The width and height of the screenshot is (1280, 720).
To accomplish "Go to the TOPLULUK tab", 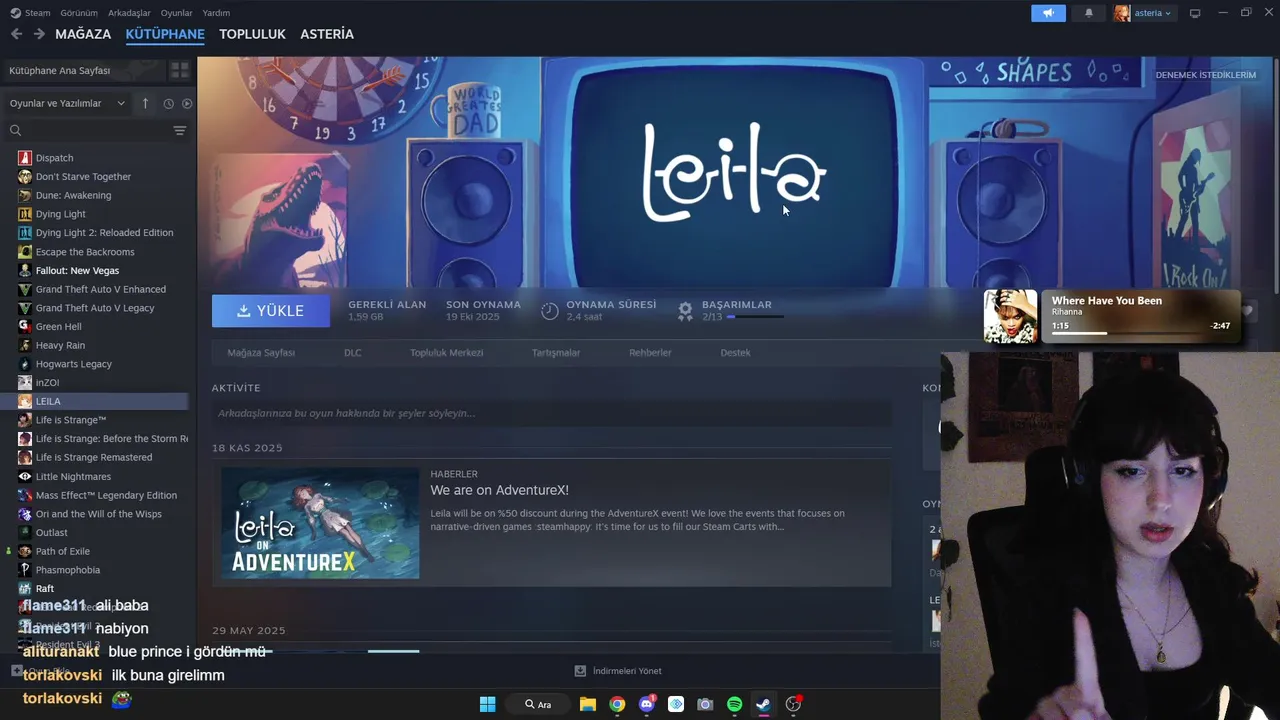I will (252, 34).
